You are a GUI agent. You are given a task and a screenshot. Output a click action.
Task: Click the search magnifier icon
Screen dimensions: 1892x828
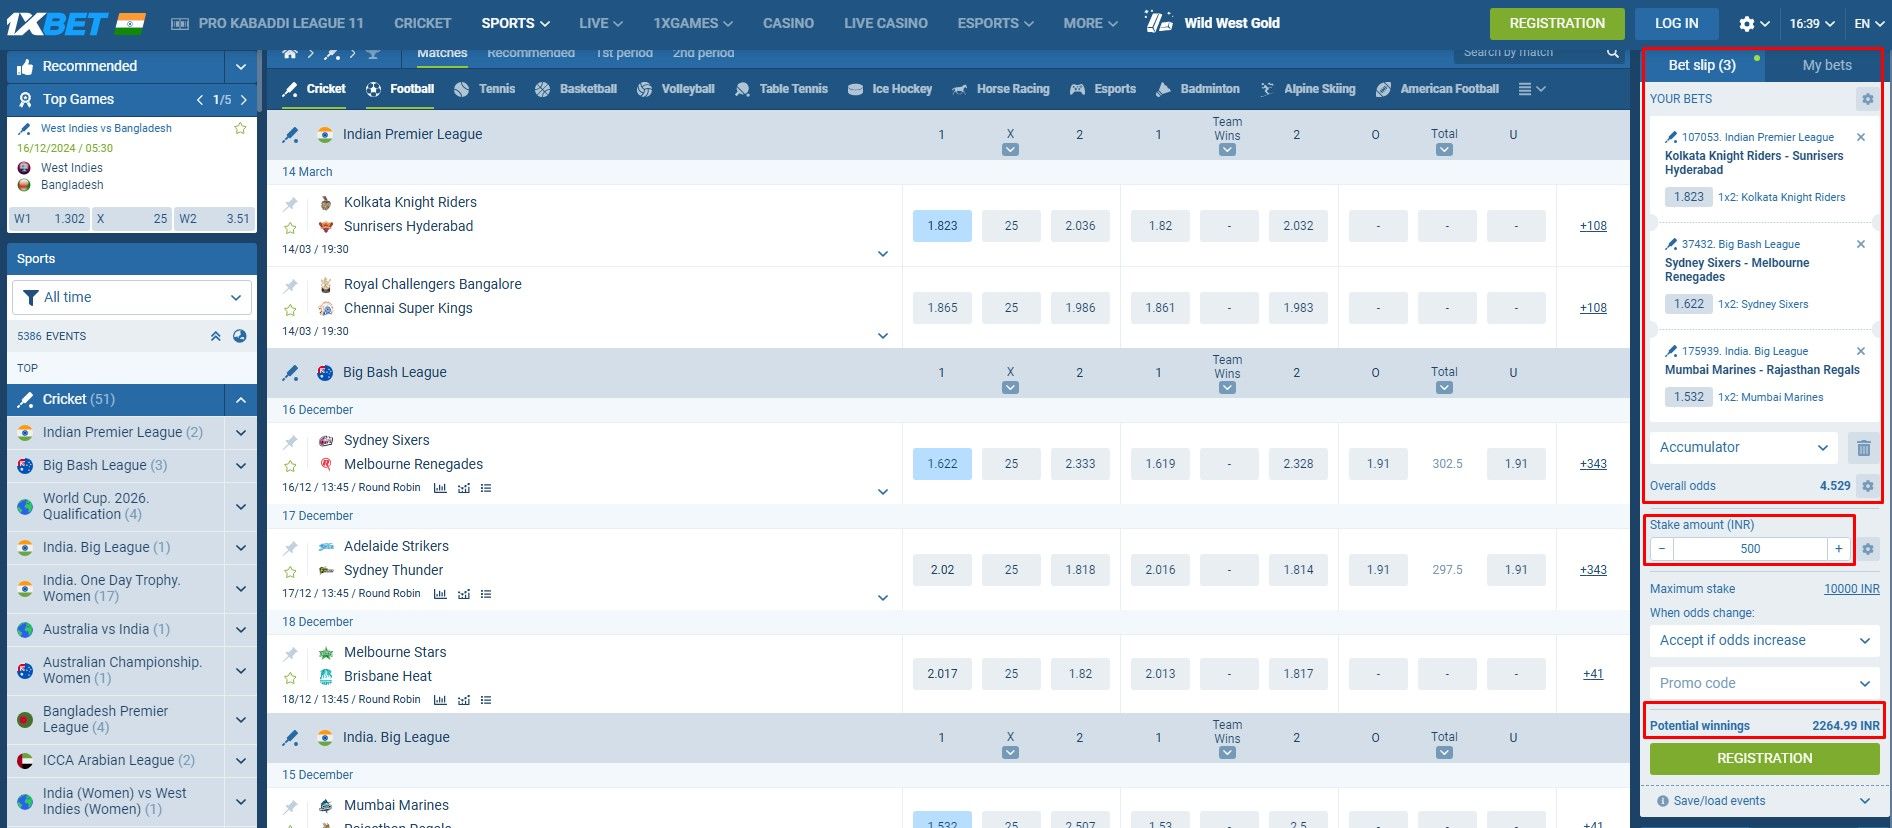pos(1612,53)
